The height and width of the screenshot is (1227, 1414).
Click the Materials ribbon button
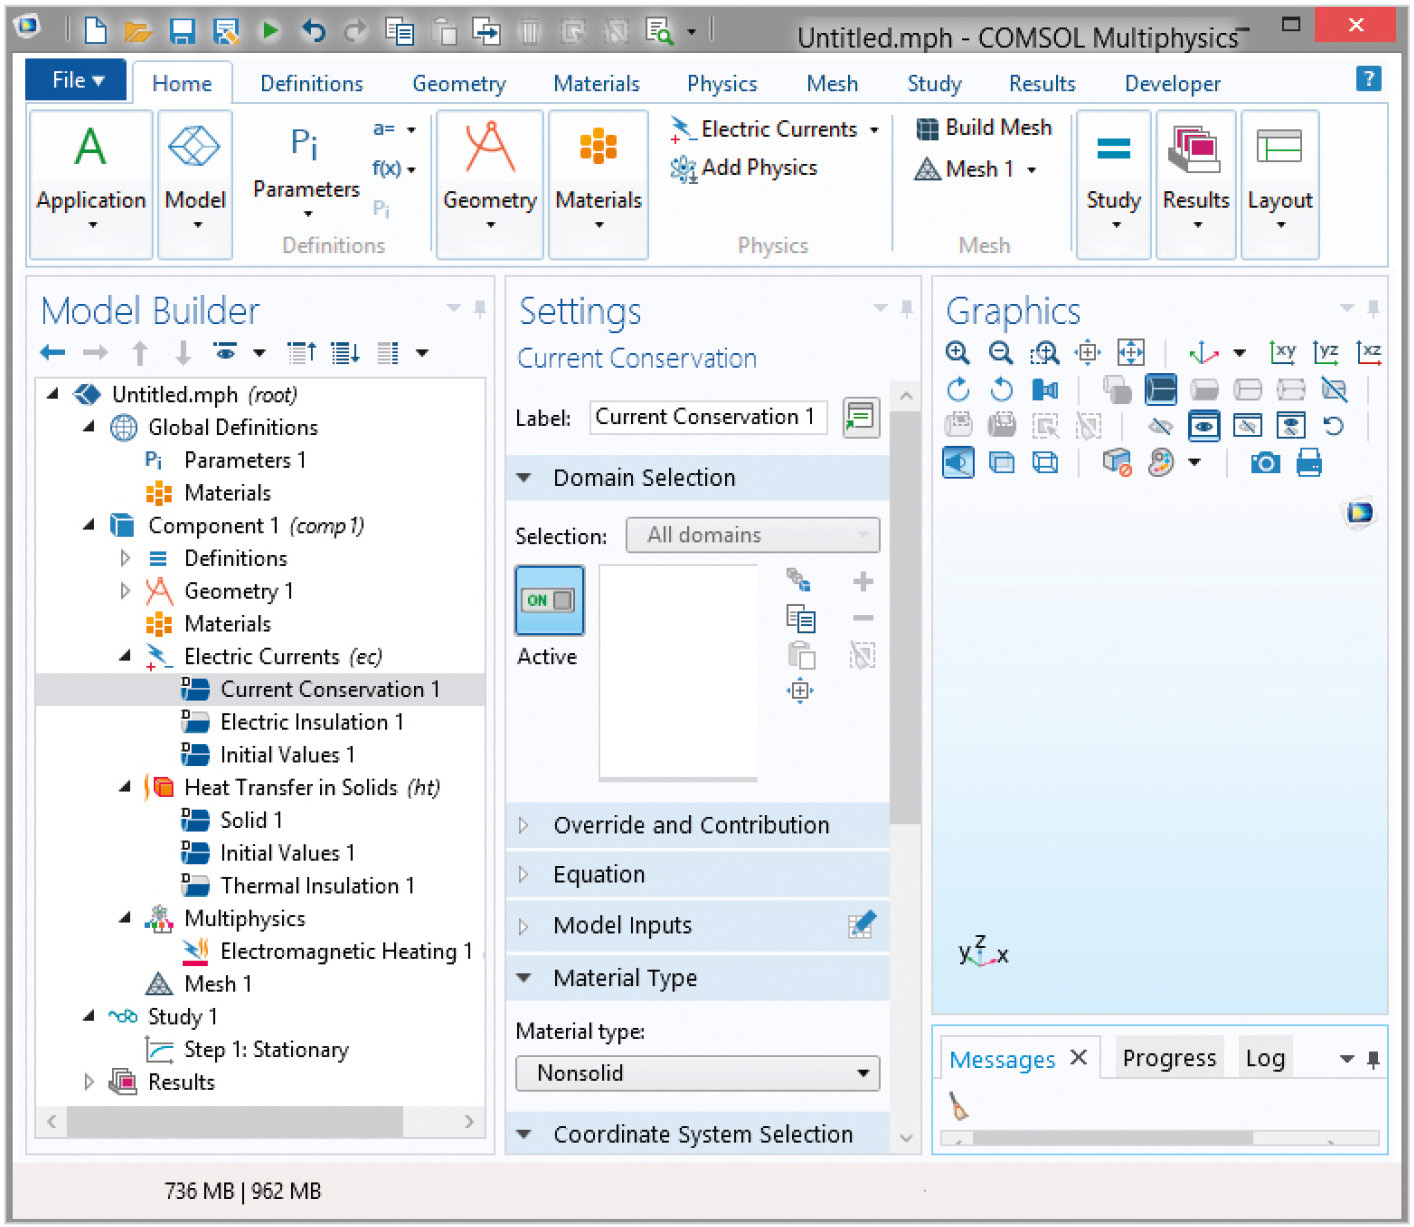[x=598, y=184]
